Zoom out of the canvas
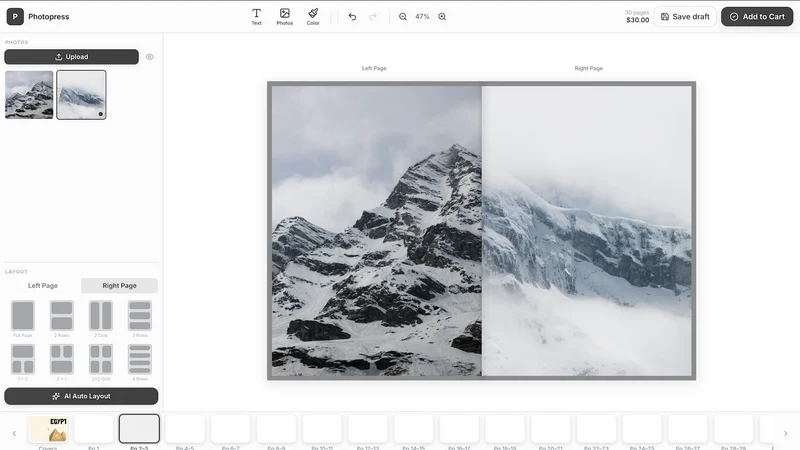The height and width of the screenshot is (450, 800). (403, 17)
